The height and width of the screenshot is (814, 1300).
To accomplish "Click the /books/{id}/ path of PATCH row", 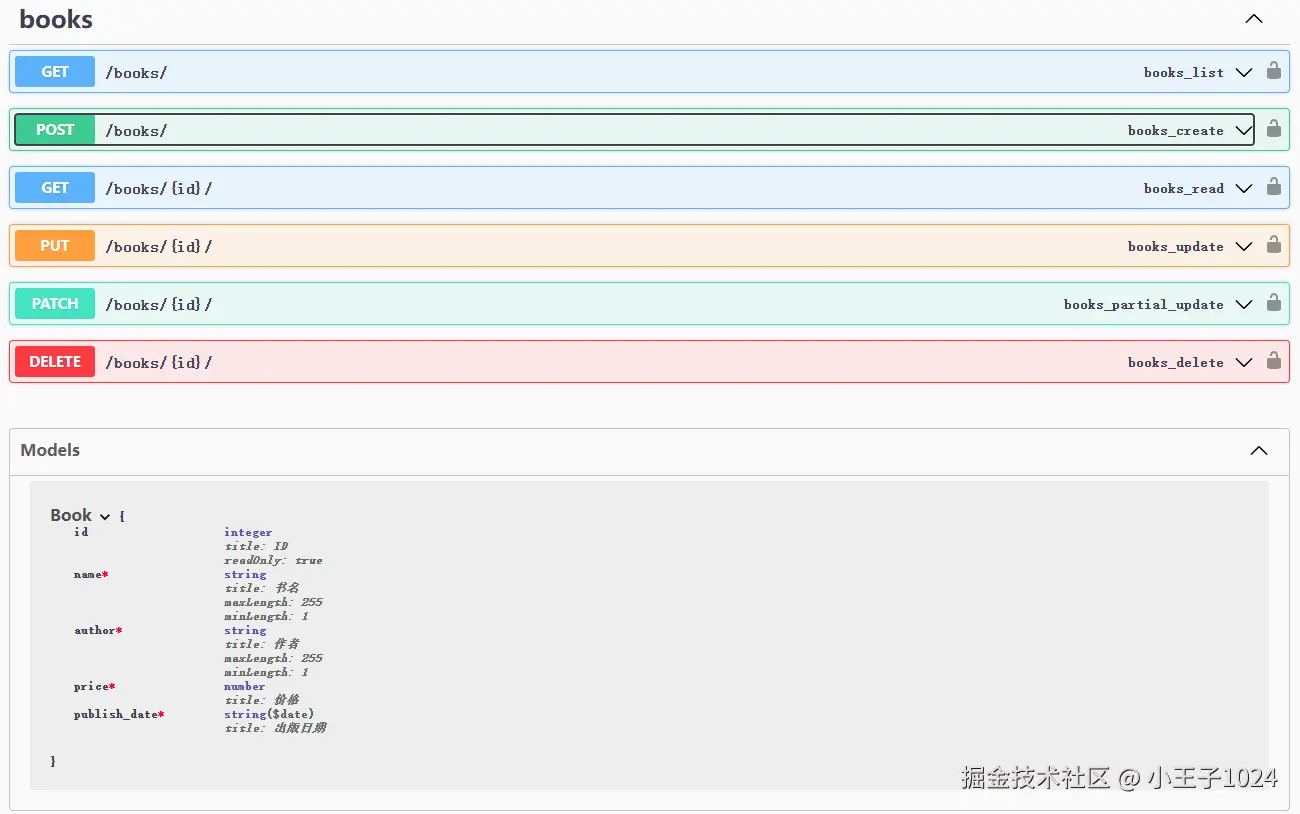I will click(x=159, y=305).
